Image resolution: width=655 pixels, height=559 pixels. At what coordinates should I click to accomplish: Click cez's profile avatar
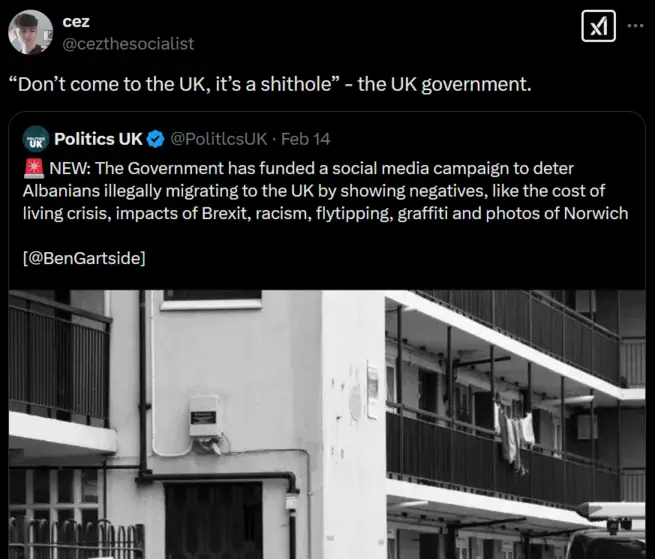pyautogui.click(x=30, y=32)
